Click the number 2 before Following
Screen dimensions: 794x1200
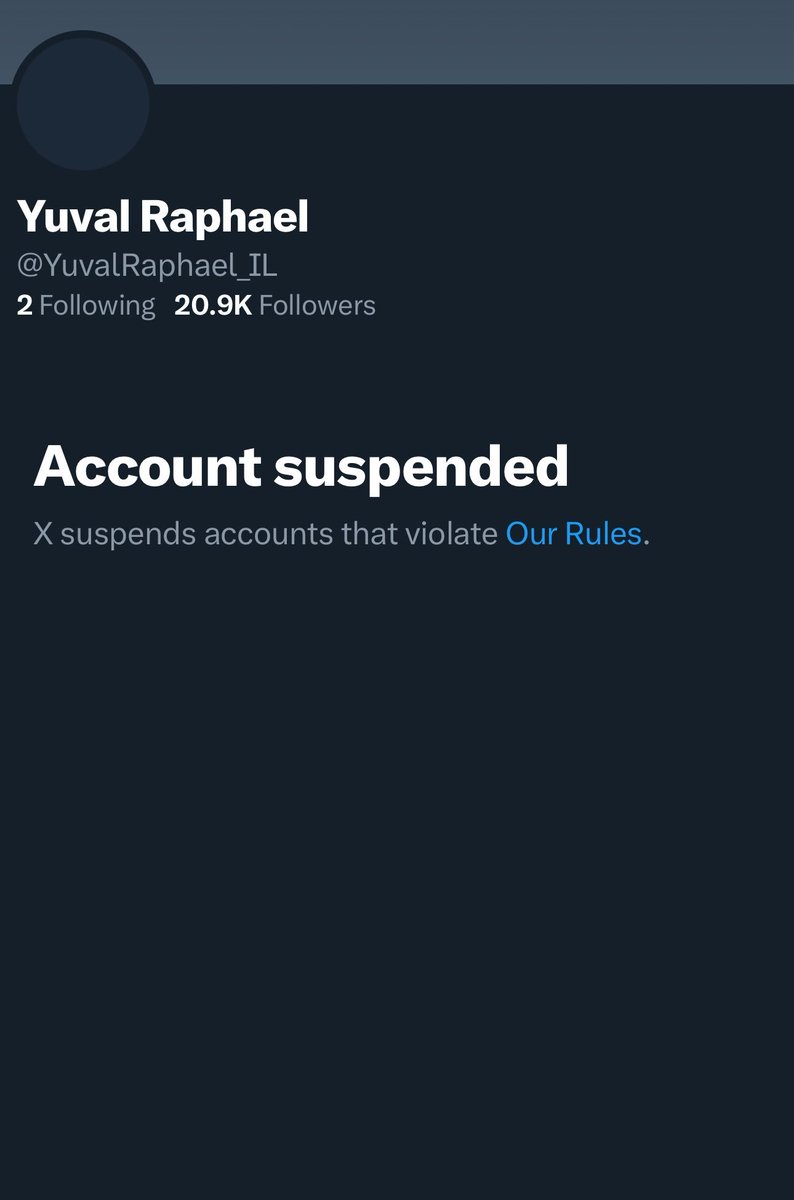pyautogui.click(x=25, y=305)
